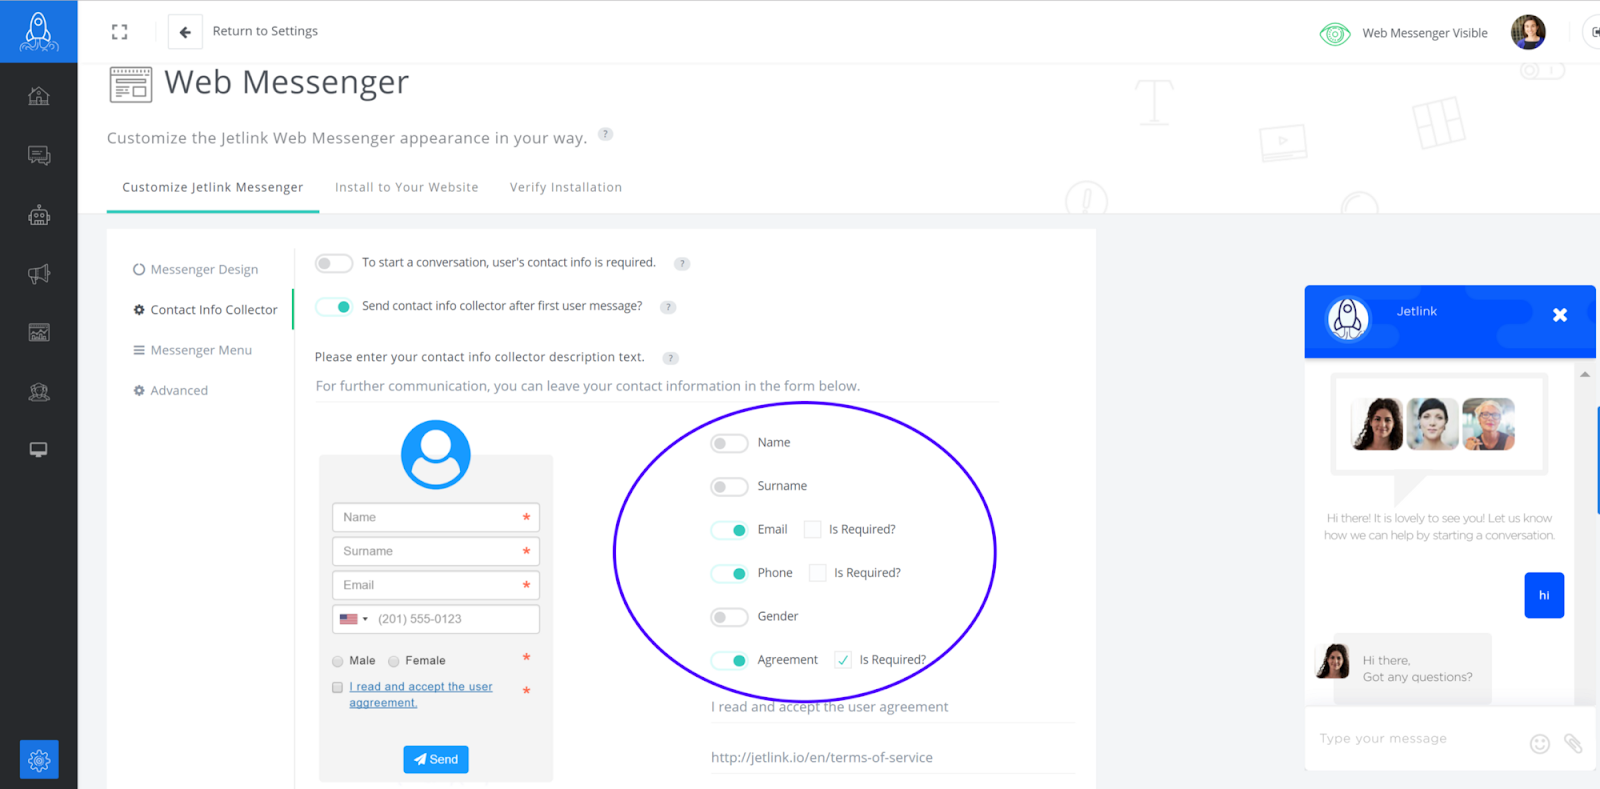Image resolution: width=1600 pixels, height=789 pixels.
Task: Open the phone country flag dropdown
Action: (354, 619)
